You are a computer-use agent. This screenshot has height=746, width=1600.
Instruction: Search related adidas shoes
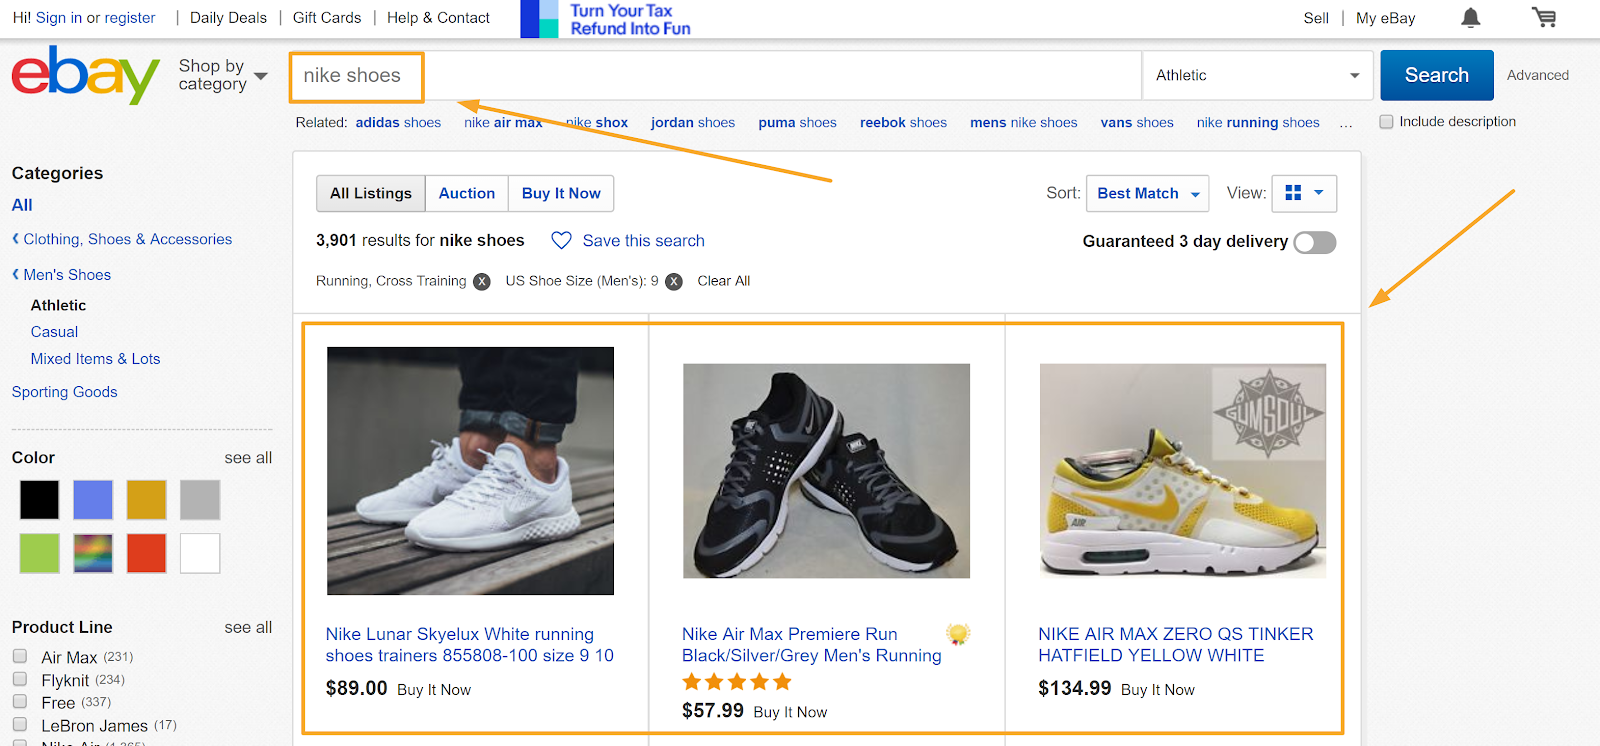(x=398, y=123)
